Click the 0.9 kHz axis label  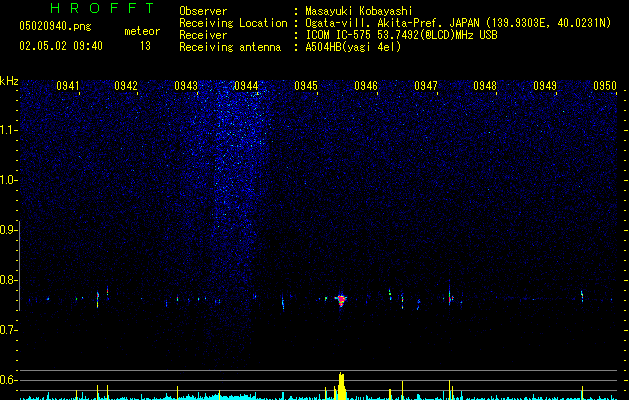coord(8,230)
